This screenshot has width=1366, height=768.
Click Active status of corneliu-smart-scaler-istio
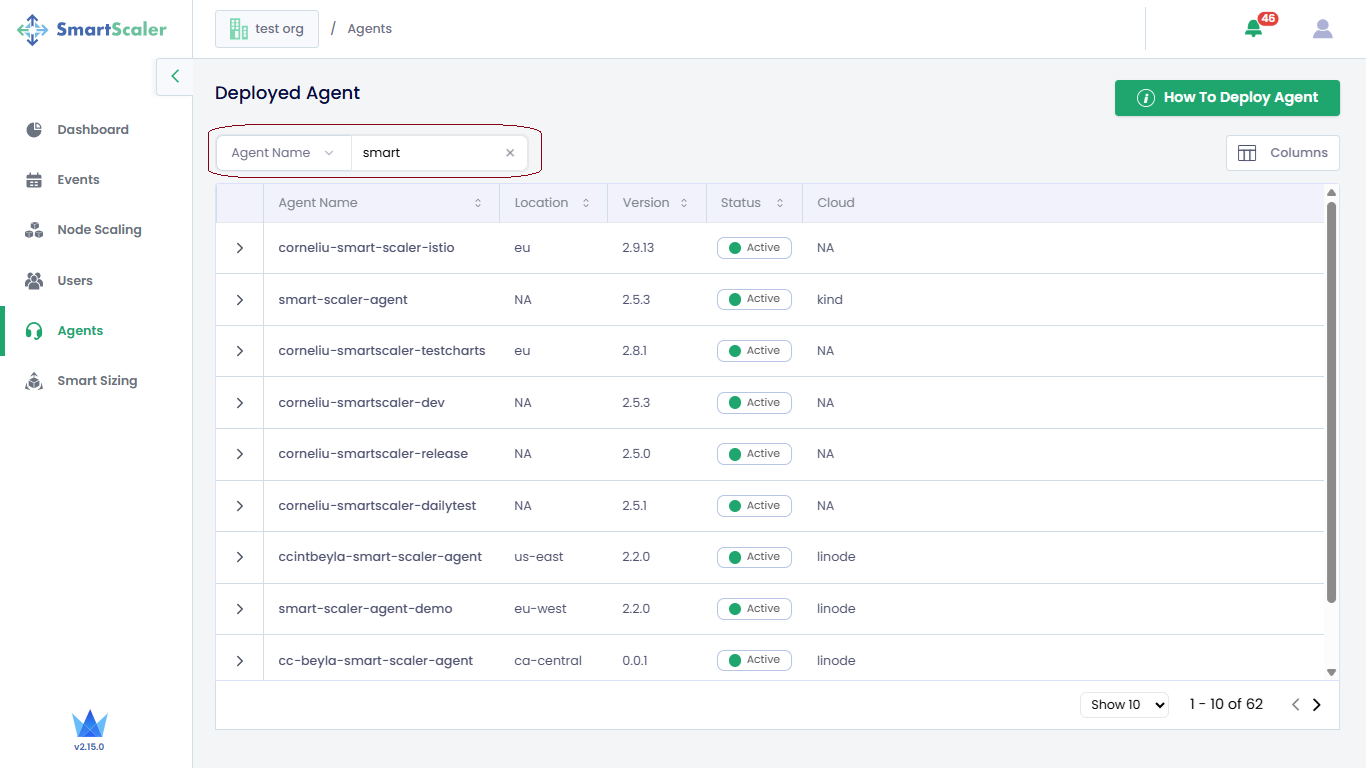pyautogui.click(x=754, y=248)
